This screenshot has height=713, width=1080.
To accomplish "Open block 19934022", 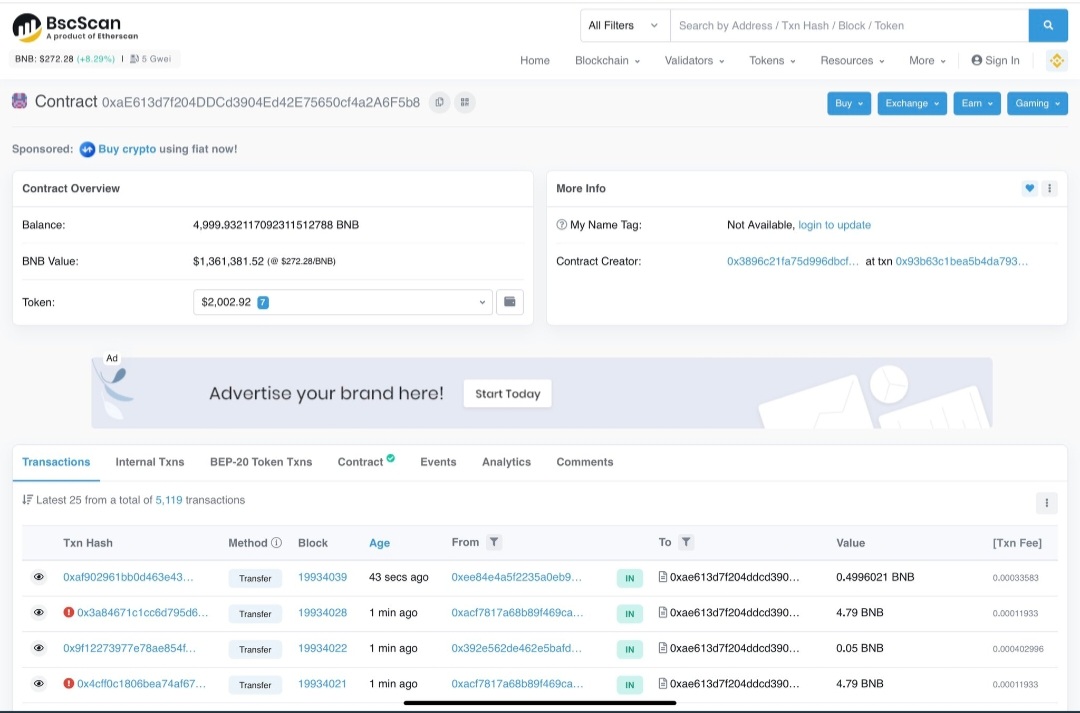I will coord(322,648).
